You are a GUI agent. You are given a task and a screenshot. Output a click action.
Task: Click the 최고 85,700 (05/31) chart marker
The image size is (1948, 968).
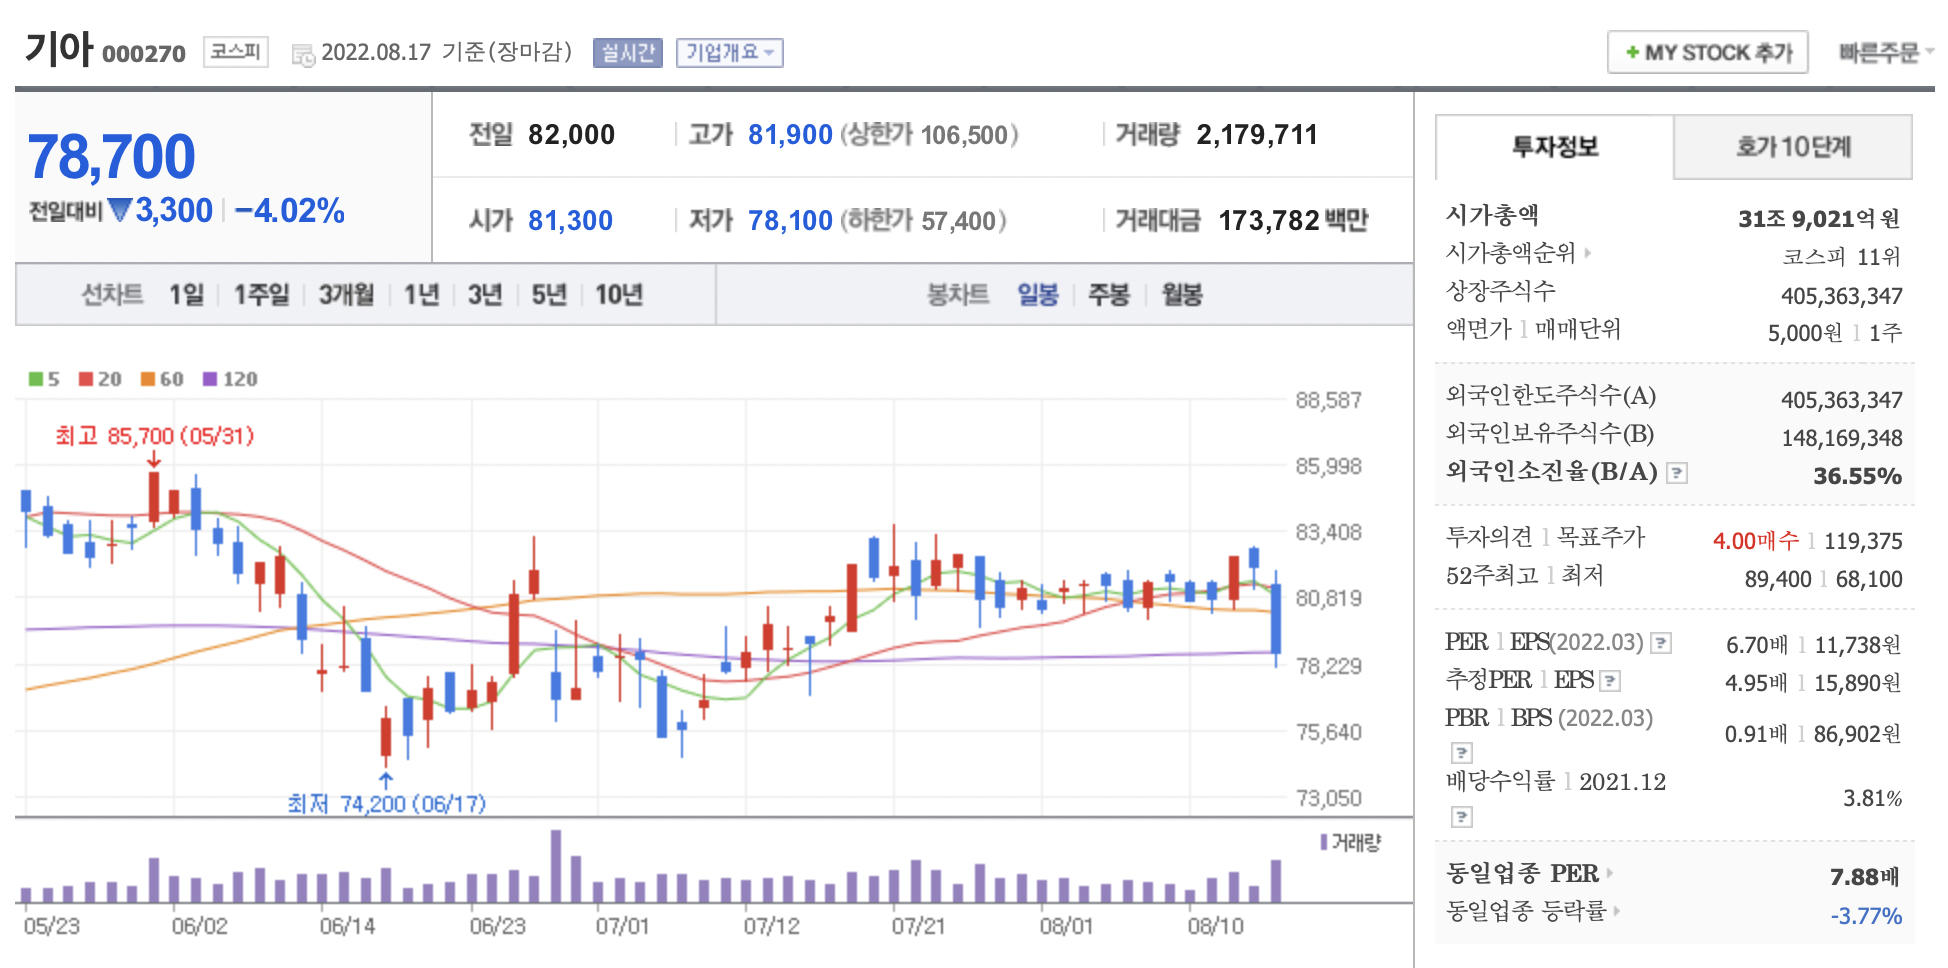tap(154, 436)
